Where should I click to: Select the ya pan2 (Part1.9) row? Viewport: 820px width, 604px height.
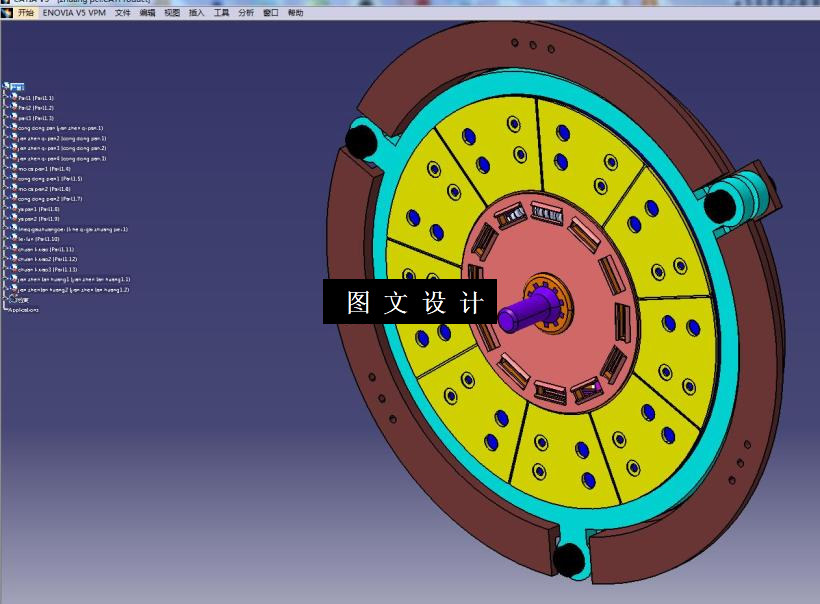[x=39, y=219]
